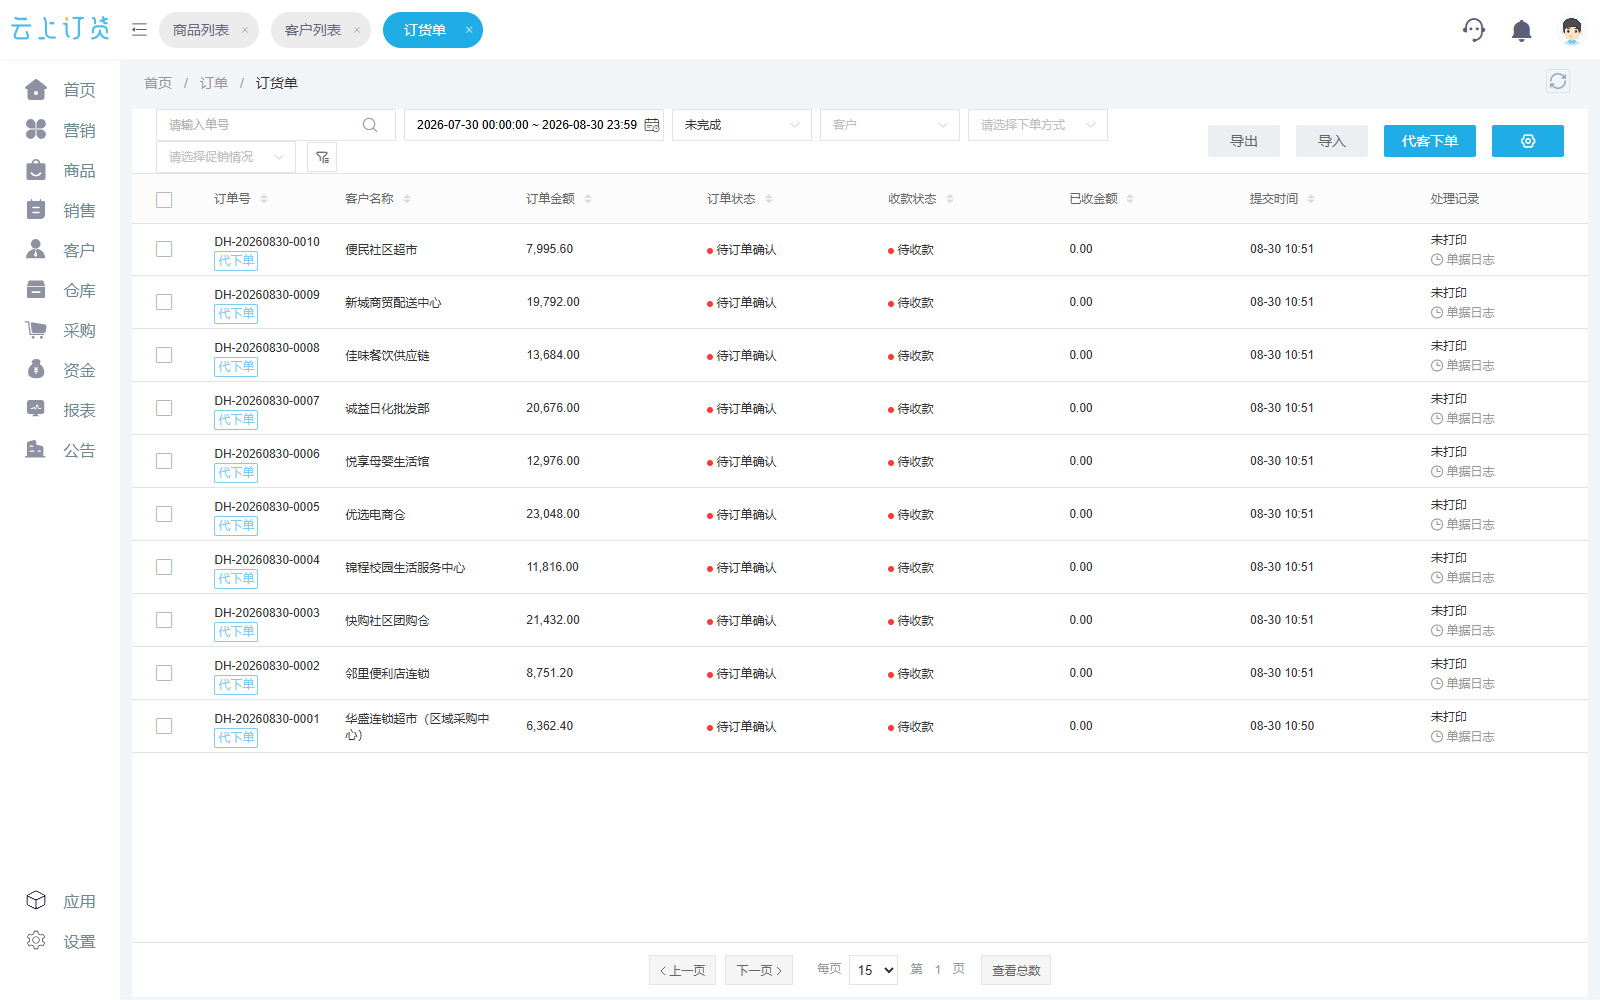Click the blue column settings gear button
1600x1000 pixels.
[x=1527, y=141]
